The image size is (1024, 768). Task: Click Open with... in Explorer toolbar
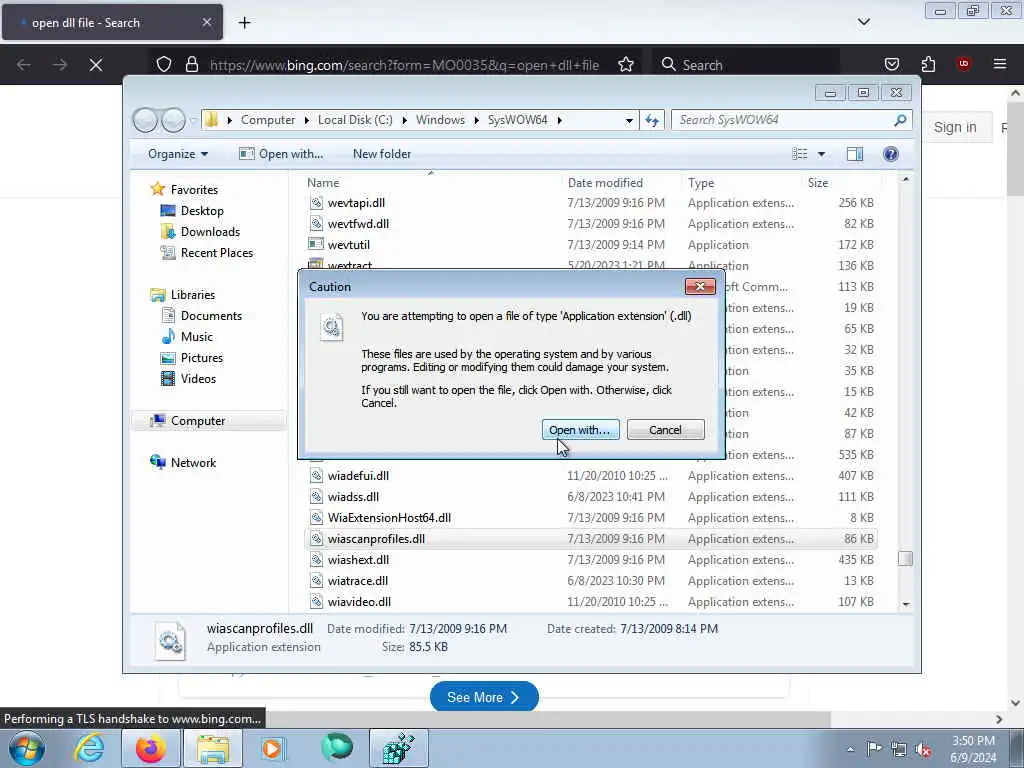pyautogui.click(x=281, y=153)
